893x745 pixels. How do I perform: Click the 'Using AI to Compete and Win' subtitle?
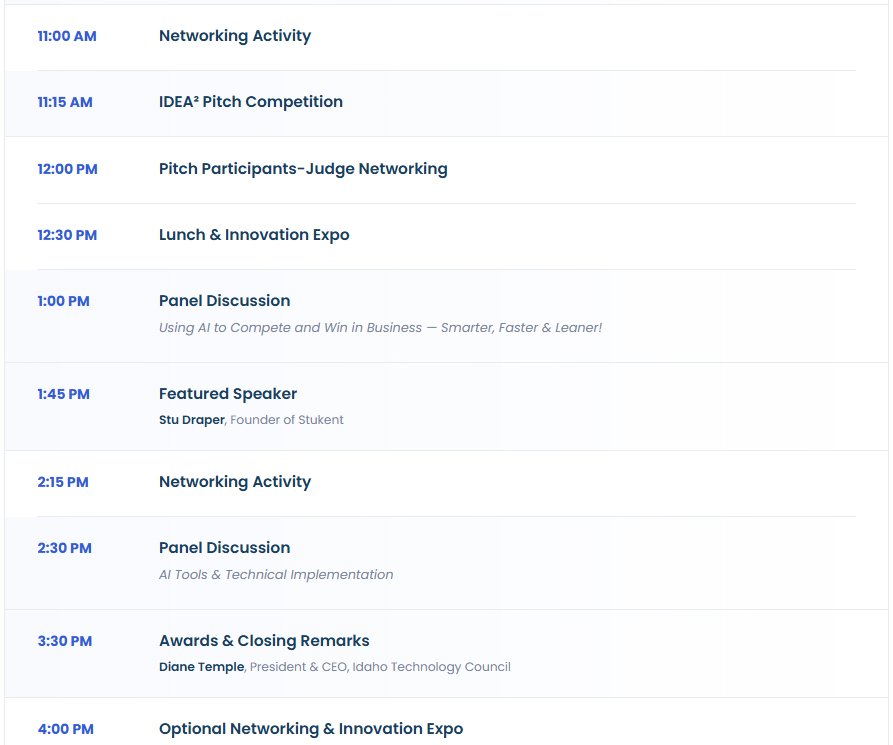pos(380,328)
